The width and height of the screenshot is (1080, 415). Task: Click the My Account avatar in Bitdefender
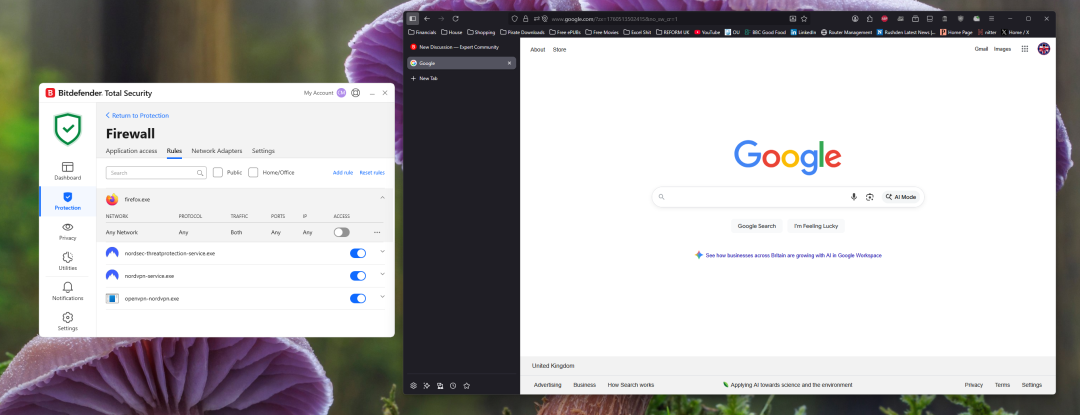(341, 93)
